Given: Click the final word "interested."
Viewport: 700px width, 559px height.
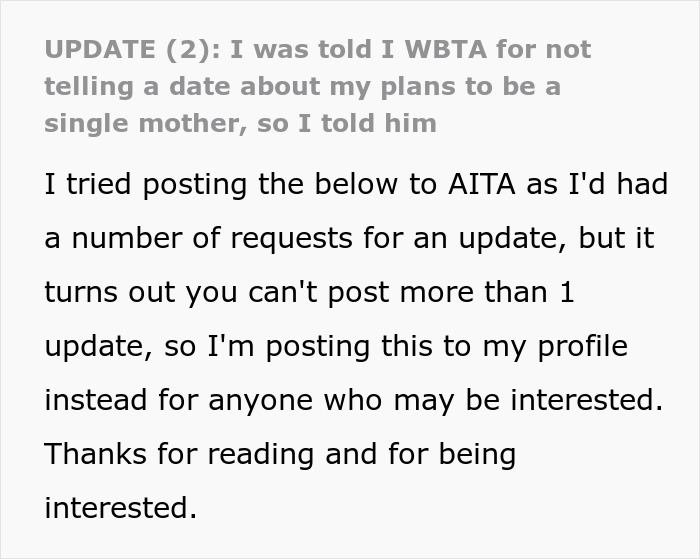Looking at the screenshot, I should (x=120, y=507).
